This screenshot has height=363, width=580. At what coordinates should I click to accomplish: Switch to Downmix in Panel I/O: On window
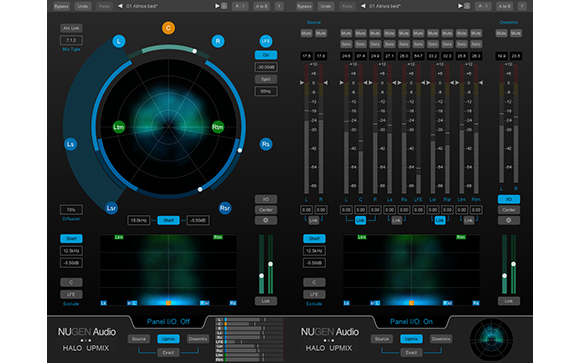coord(441,339)
